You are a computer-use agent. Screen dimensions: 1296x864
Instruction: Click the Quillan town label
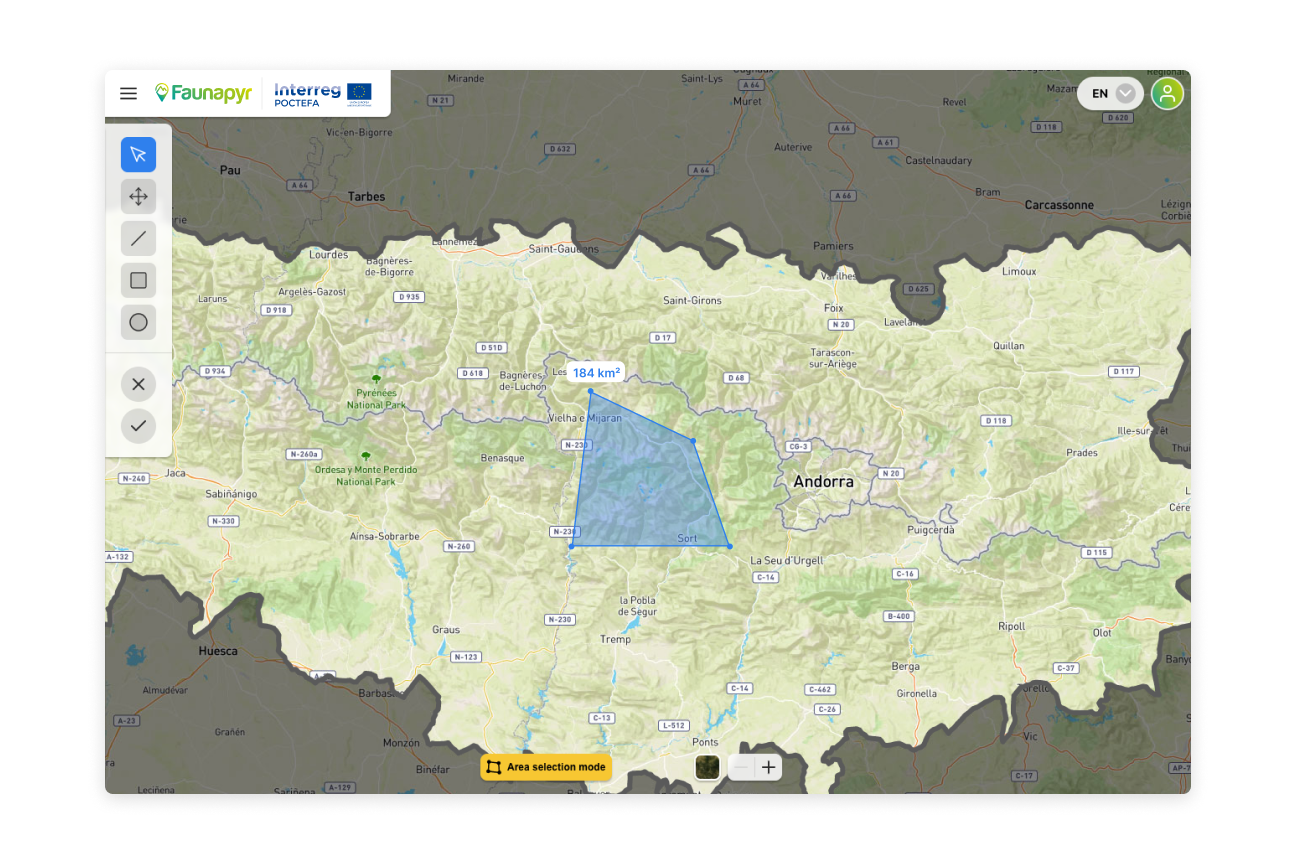click(1009, 346)
